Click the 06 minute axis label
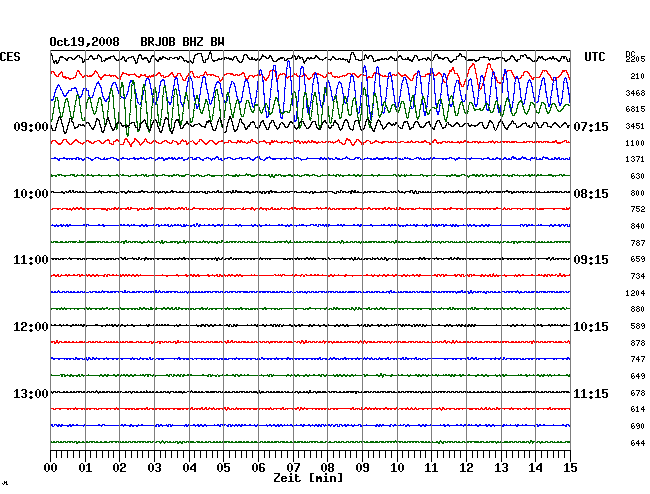Screen dimensions: 650x494 click(x=259, y=468)
